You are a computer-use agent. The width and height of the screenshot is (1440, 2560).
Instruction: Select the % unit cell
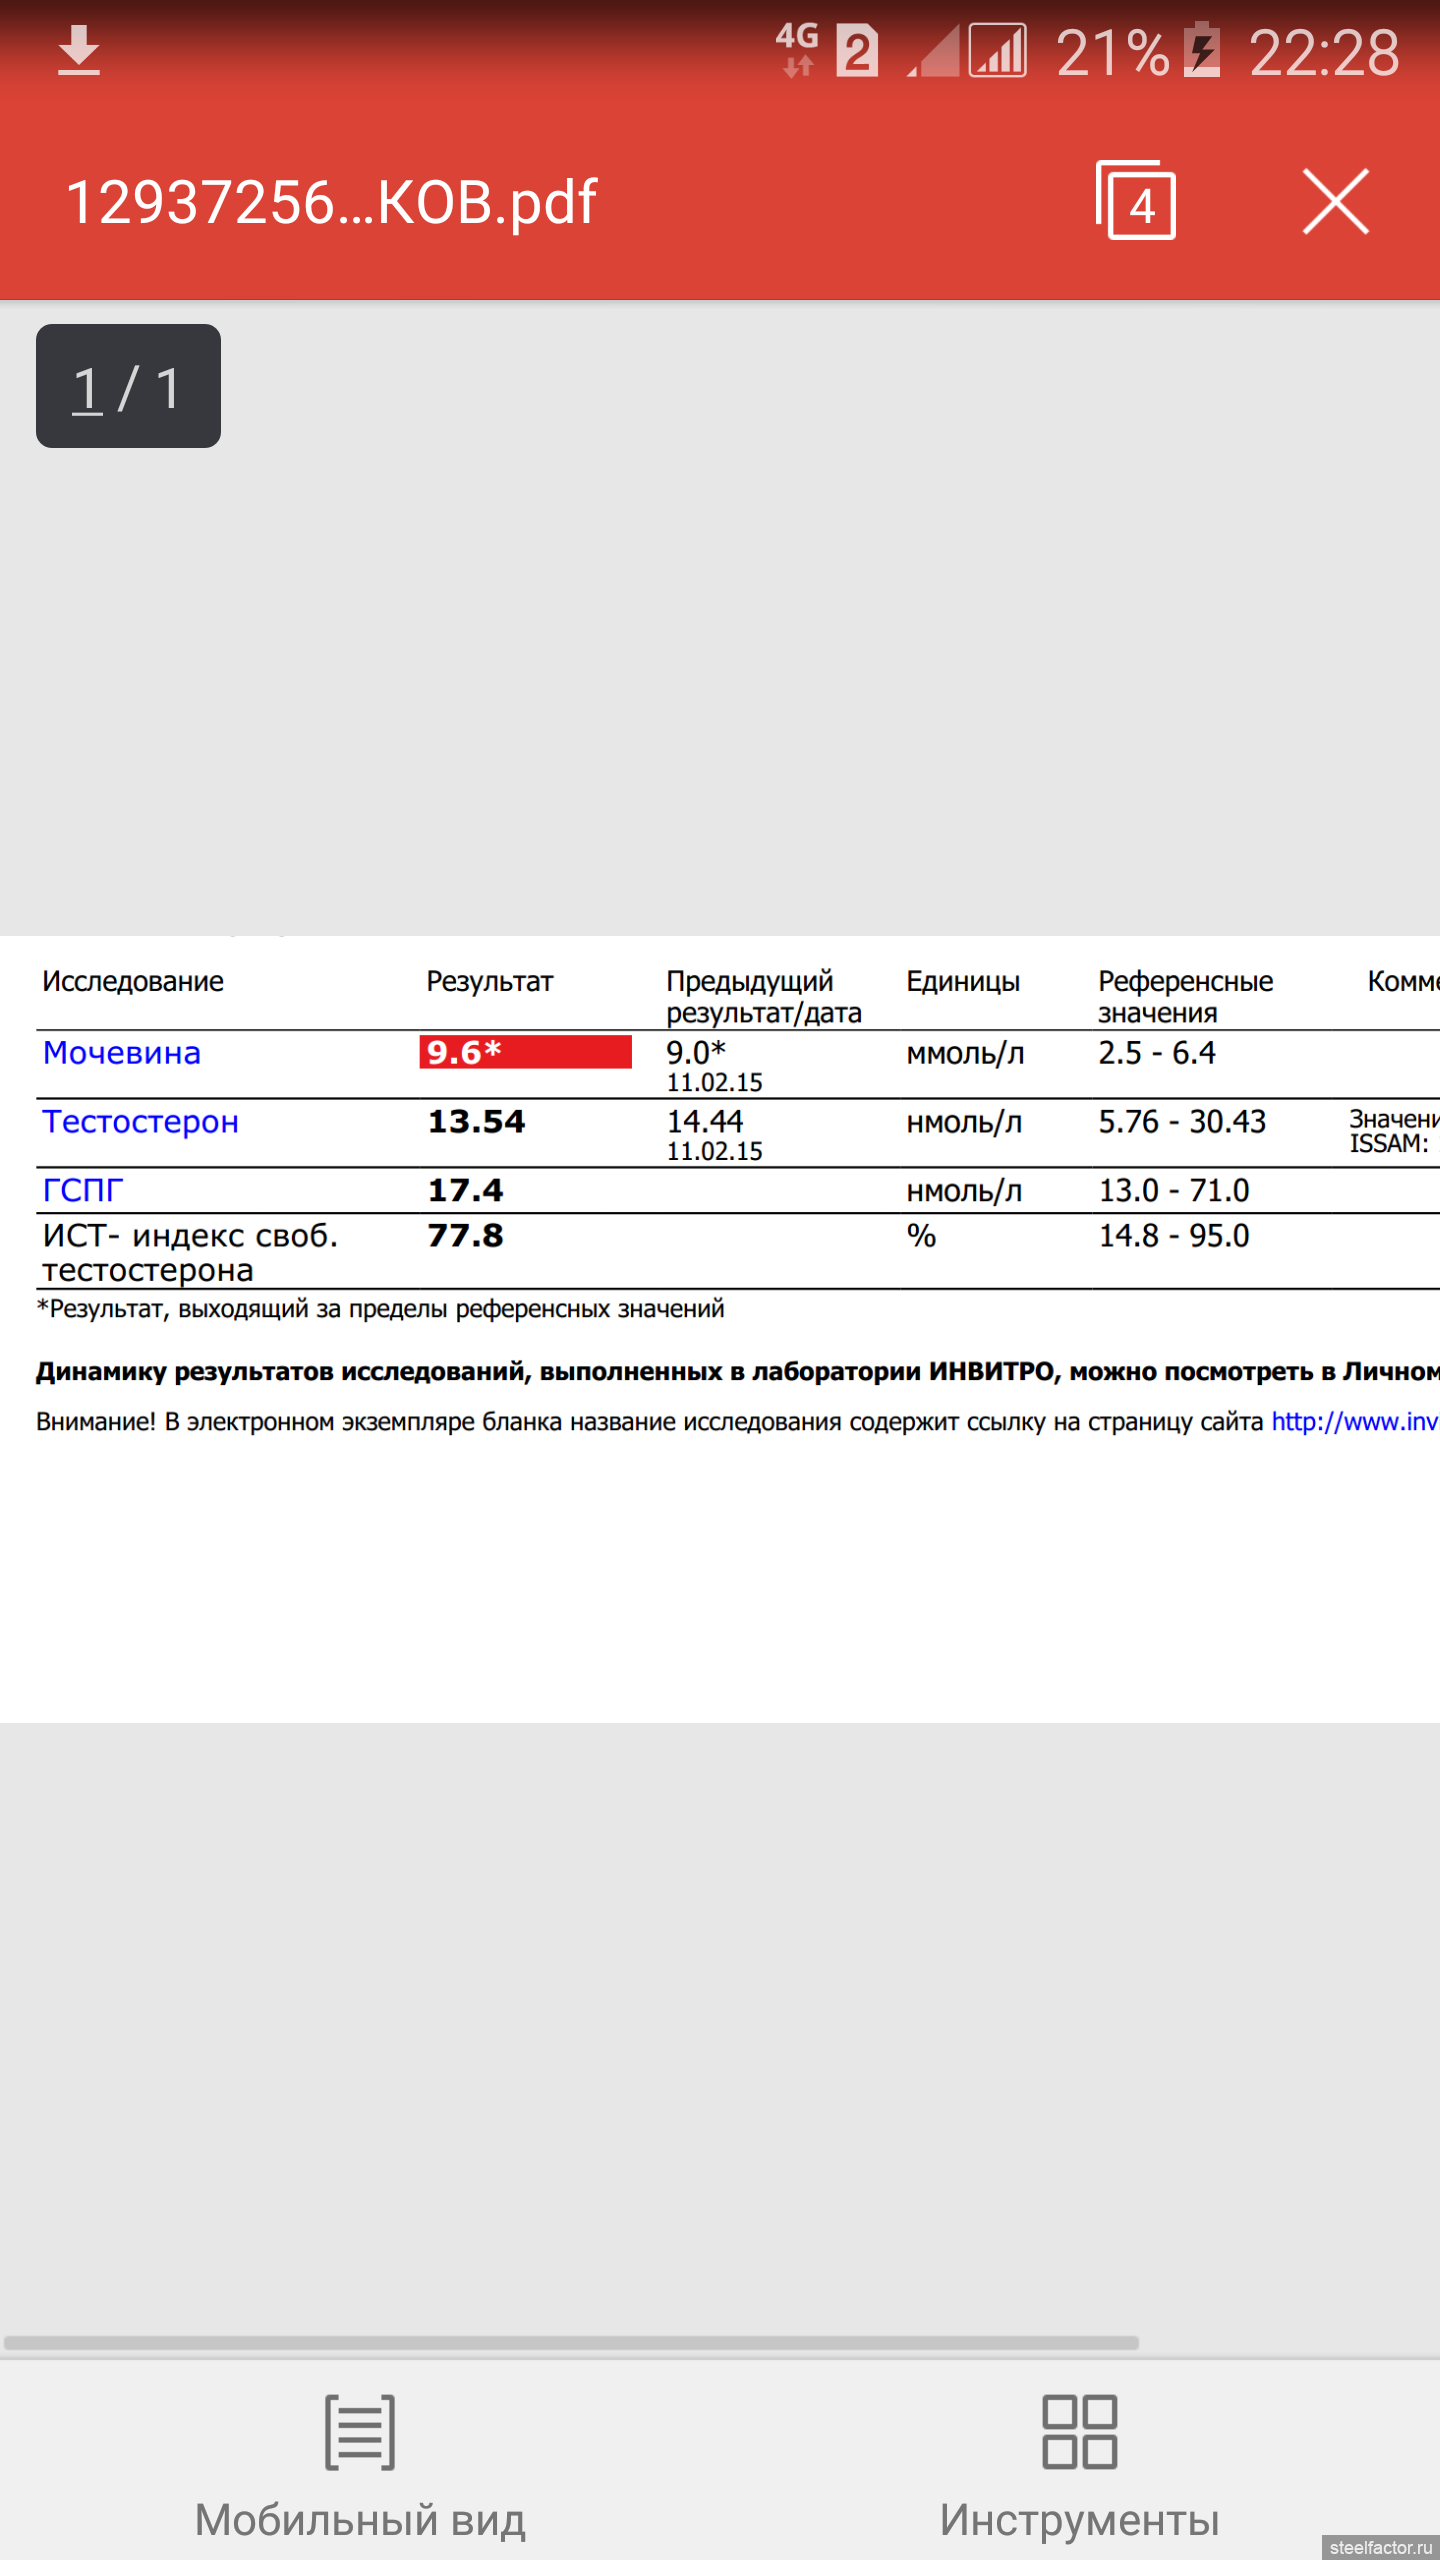point(921,1236)
